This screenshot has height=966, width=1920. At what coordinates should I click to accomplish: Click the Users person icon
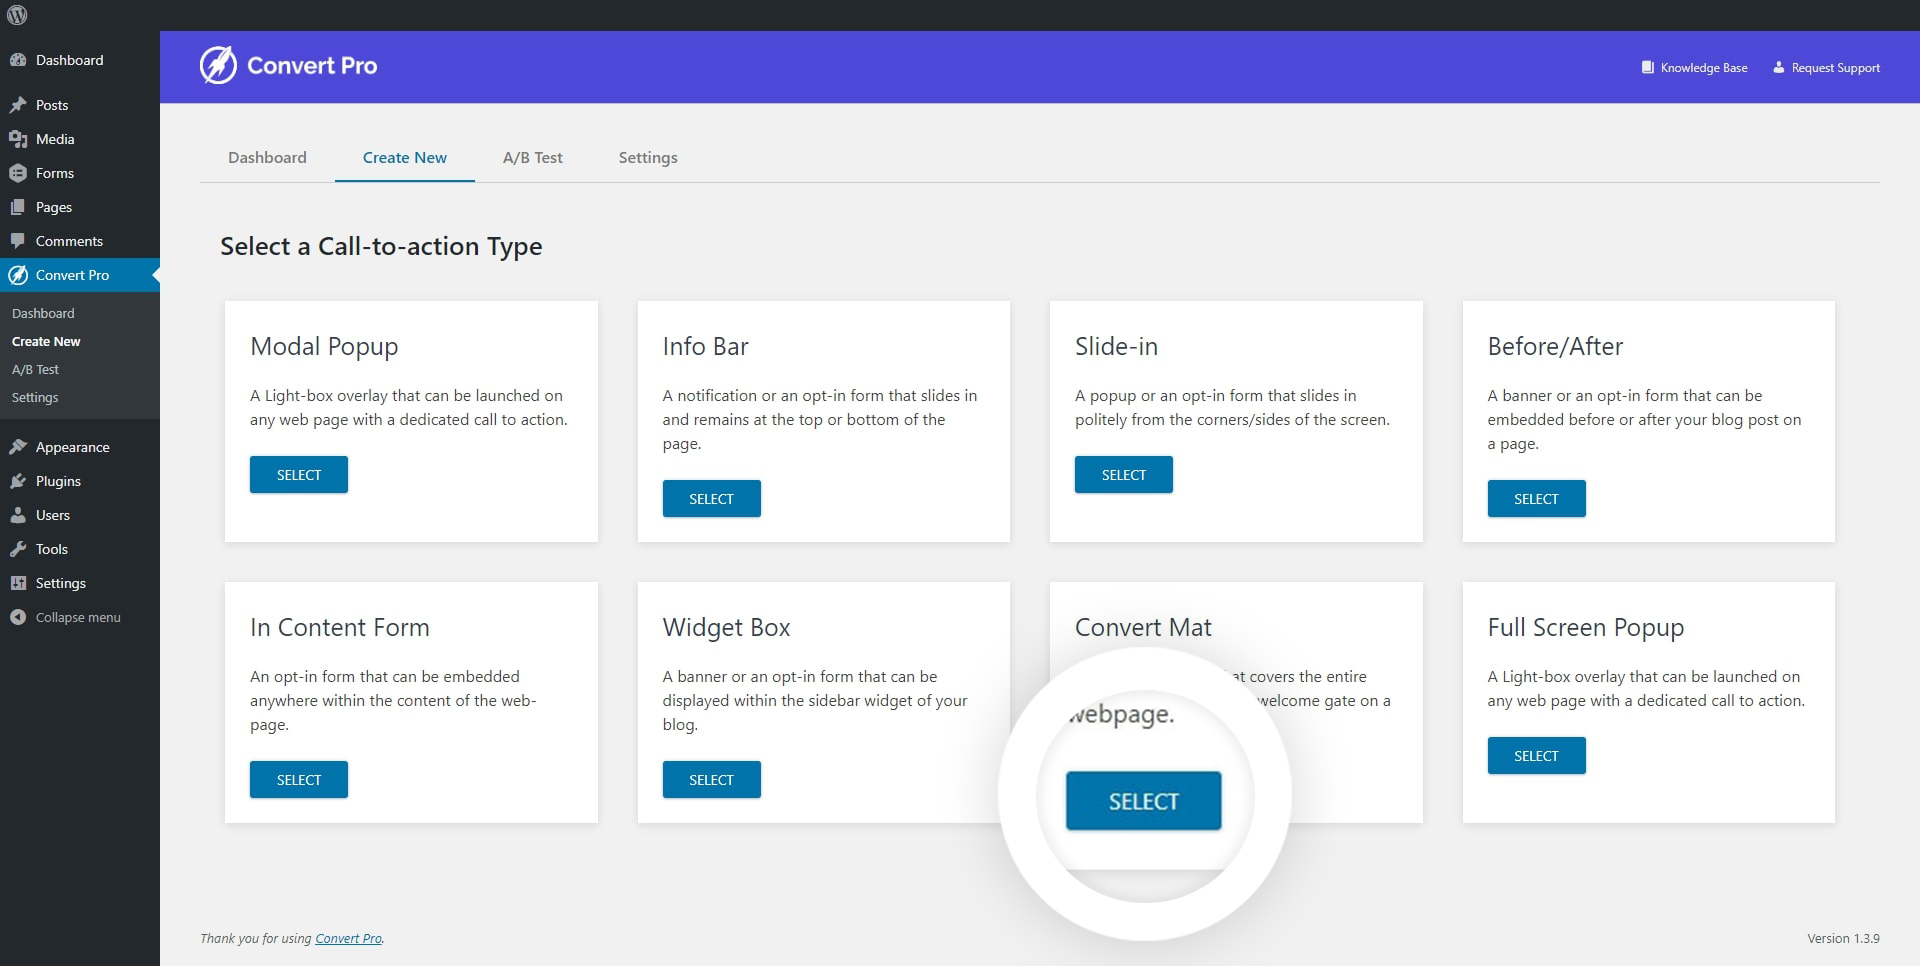click(18, 515)
